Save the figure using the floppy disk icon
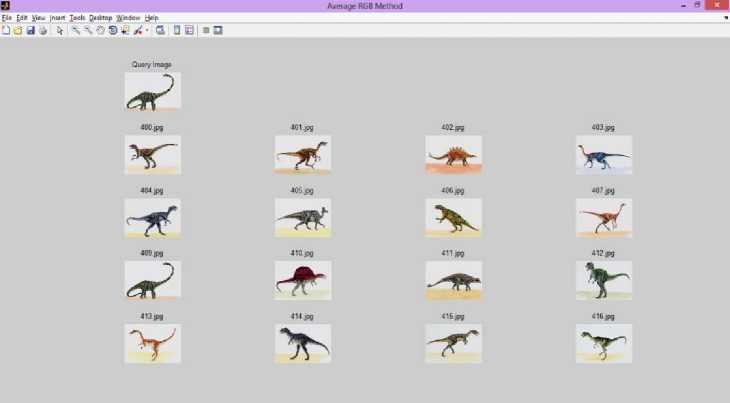The height and width of the screenshot is (403, 730). pyautogui.click(x=30, y=30)
